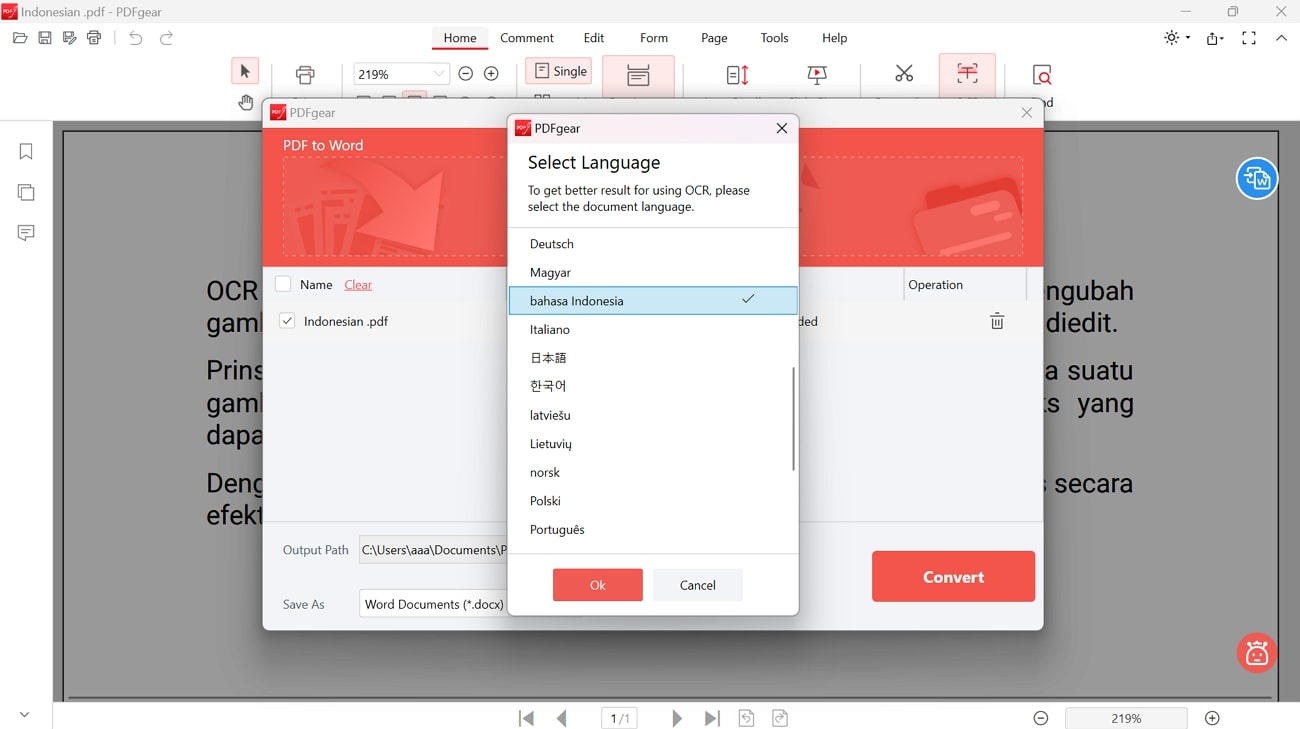Click the blue convert-to-Word floating icon
This screenshot has width=1300, height=729.
click(1257, 179)
